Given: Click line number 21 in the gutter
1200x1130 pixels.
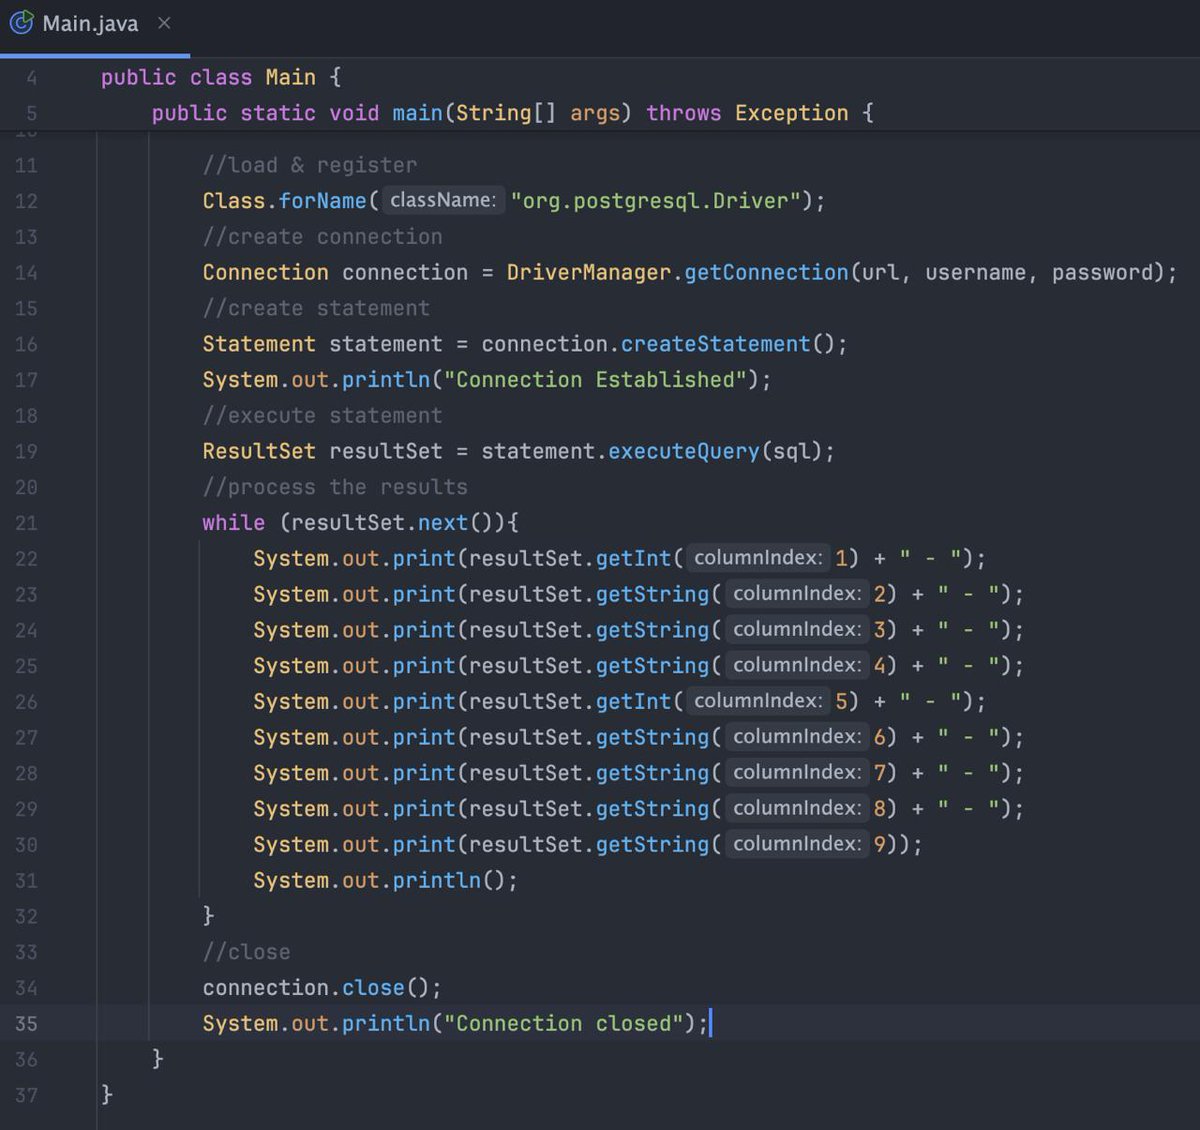Looking at the screenshot, I should tap(27, 522).
